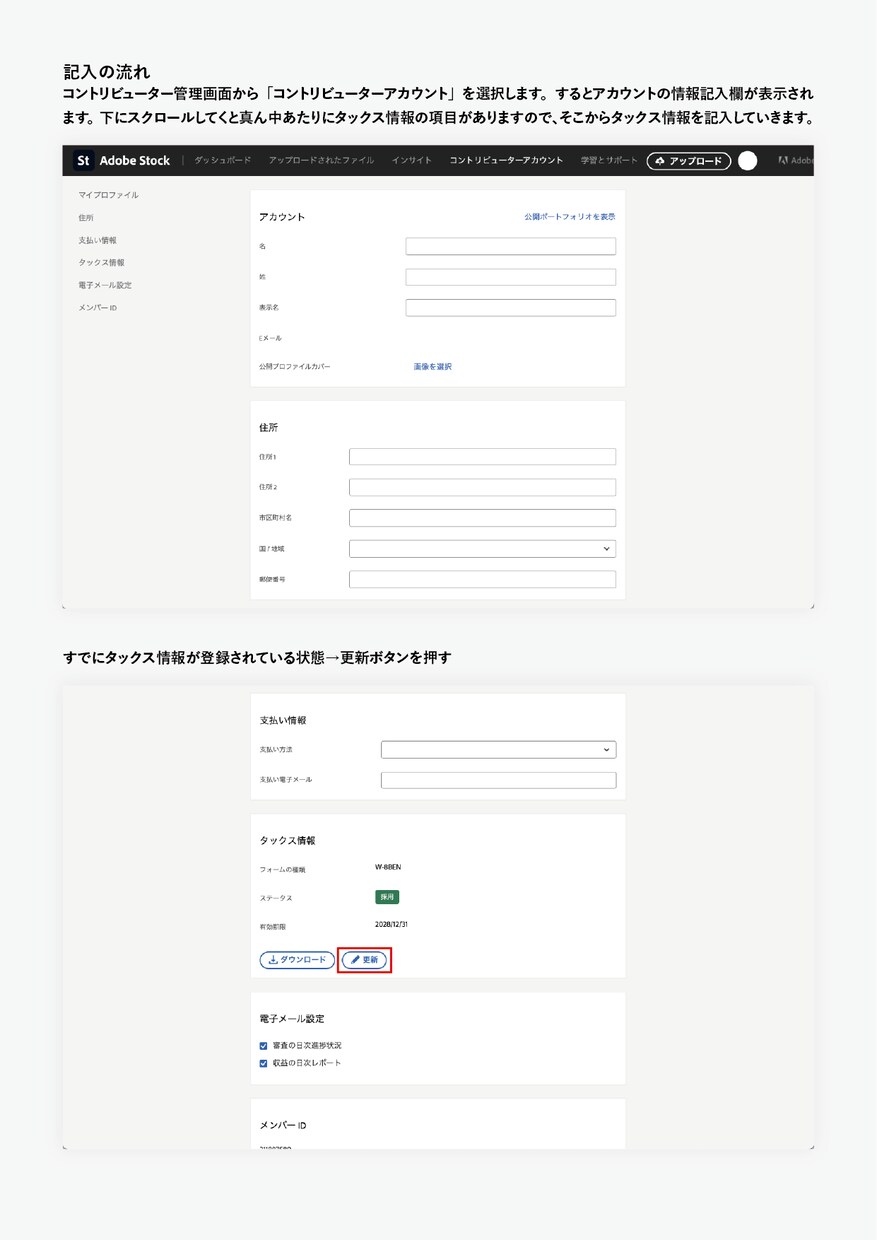Toggle the 収益の日次レポート checkbox
The height and width of the screenshot is (1240, 877).
[x=264, y=1063]
